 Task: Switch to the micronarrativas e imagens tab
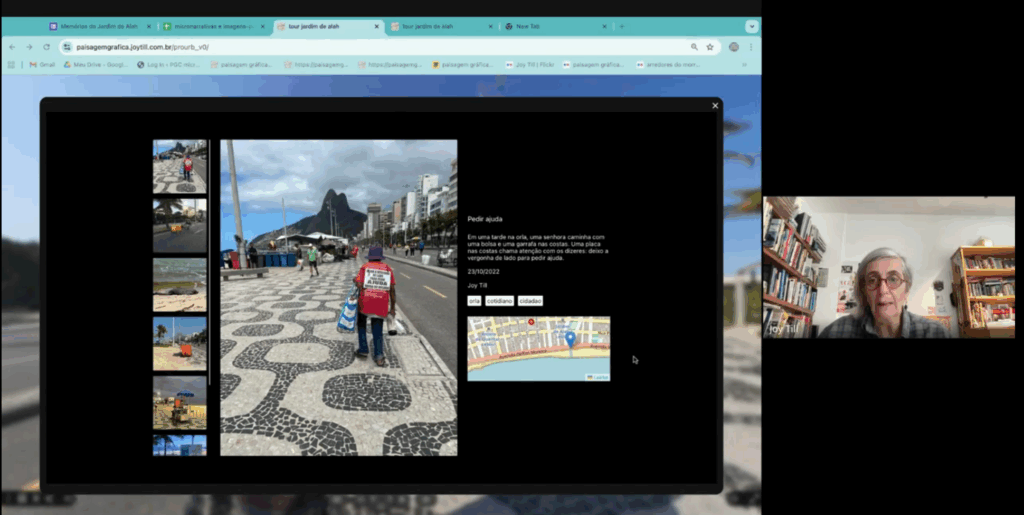point(212,26)
